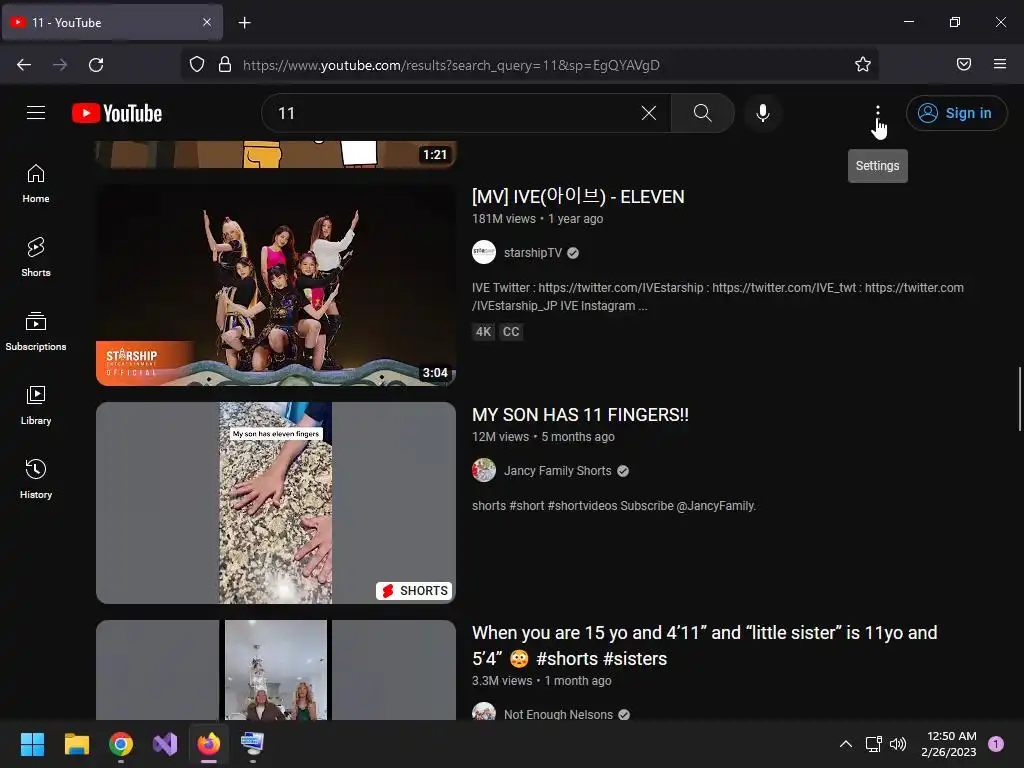This screenshot has width=1024, height=768.
Task: Click the IVE Twitter description text
Action: [718, 296]
